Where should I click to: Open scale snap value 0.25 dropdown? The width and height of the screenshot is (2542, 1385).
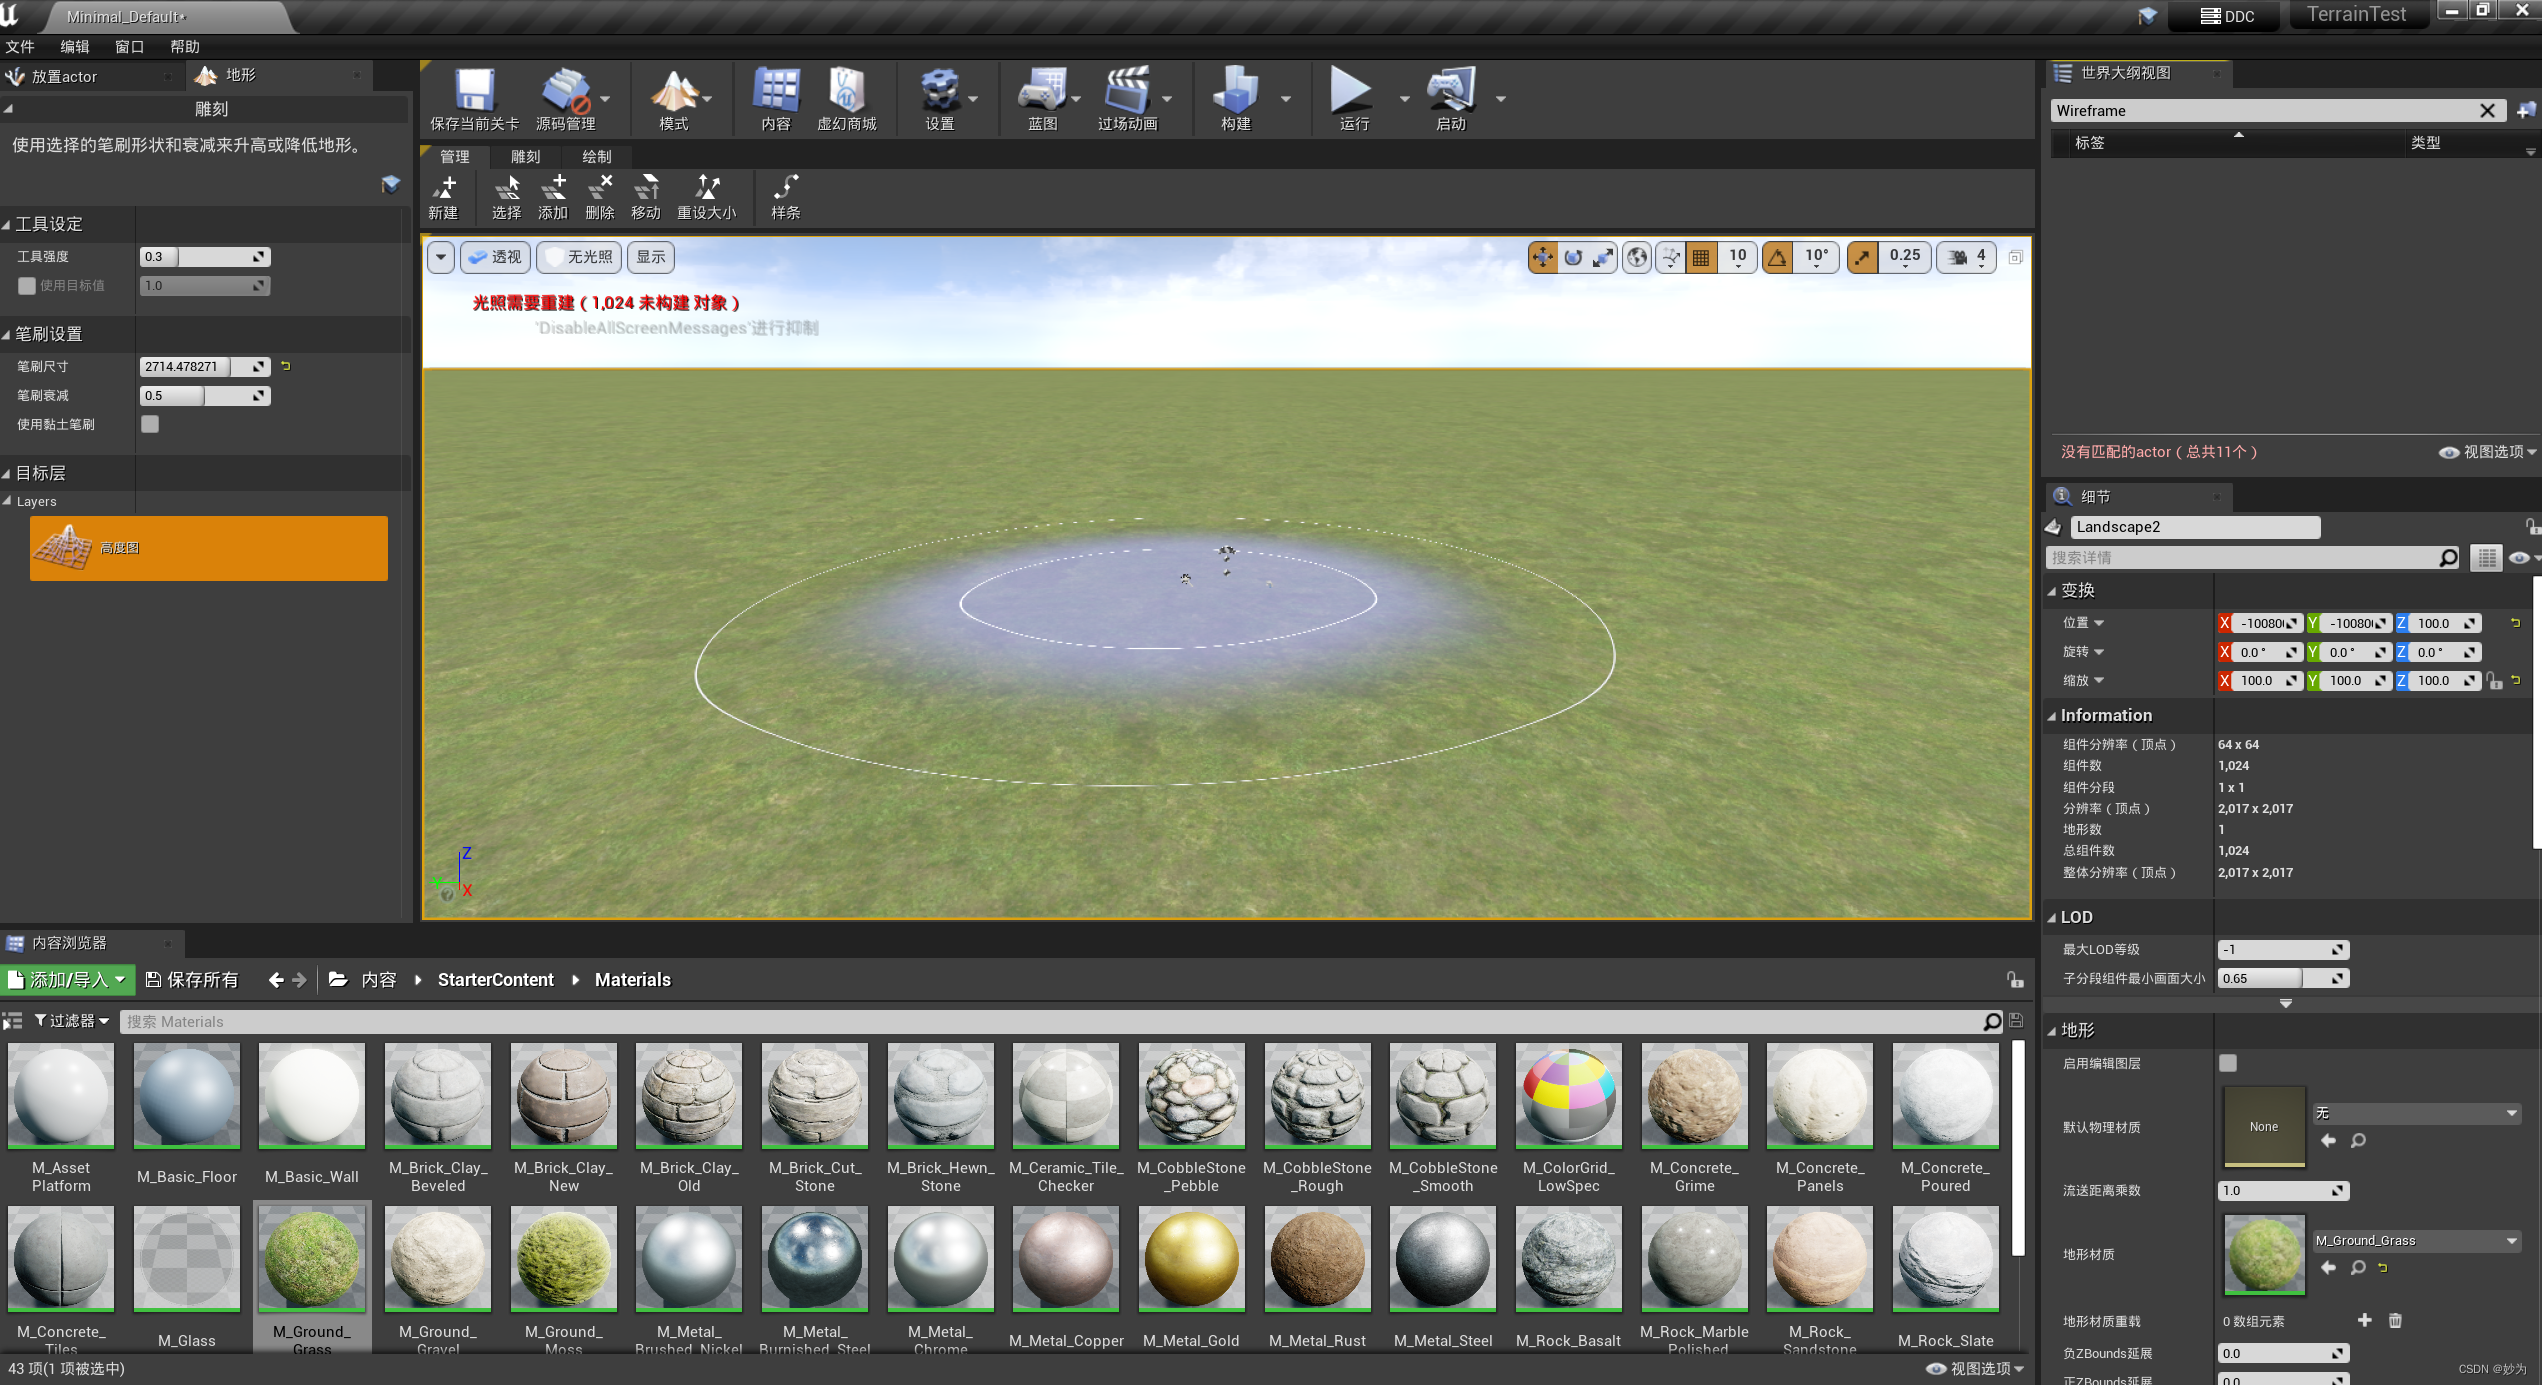point(1905,257)
